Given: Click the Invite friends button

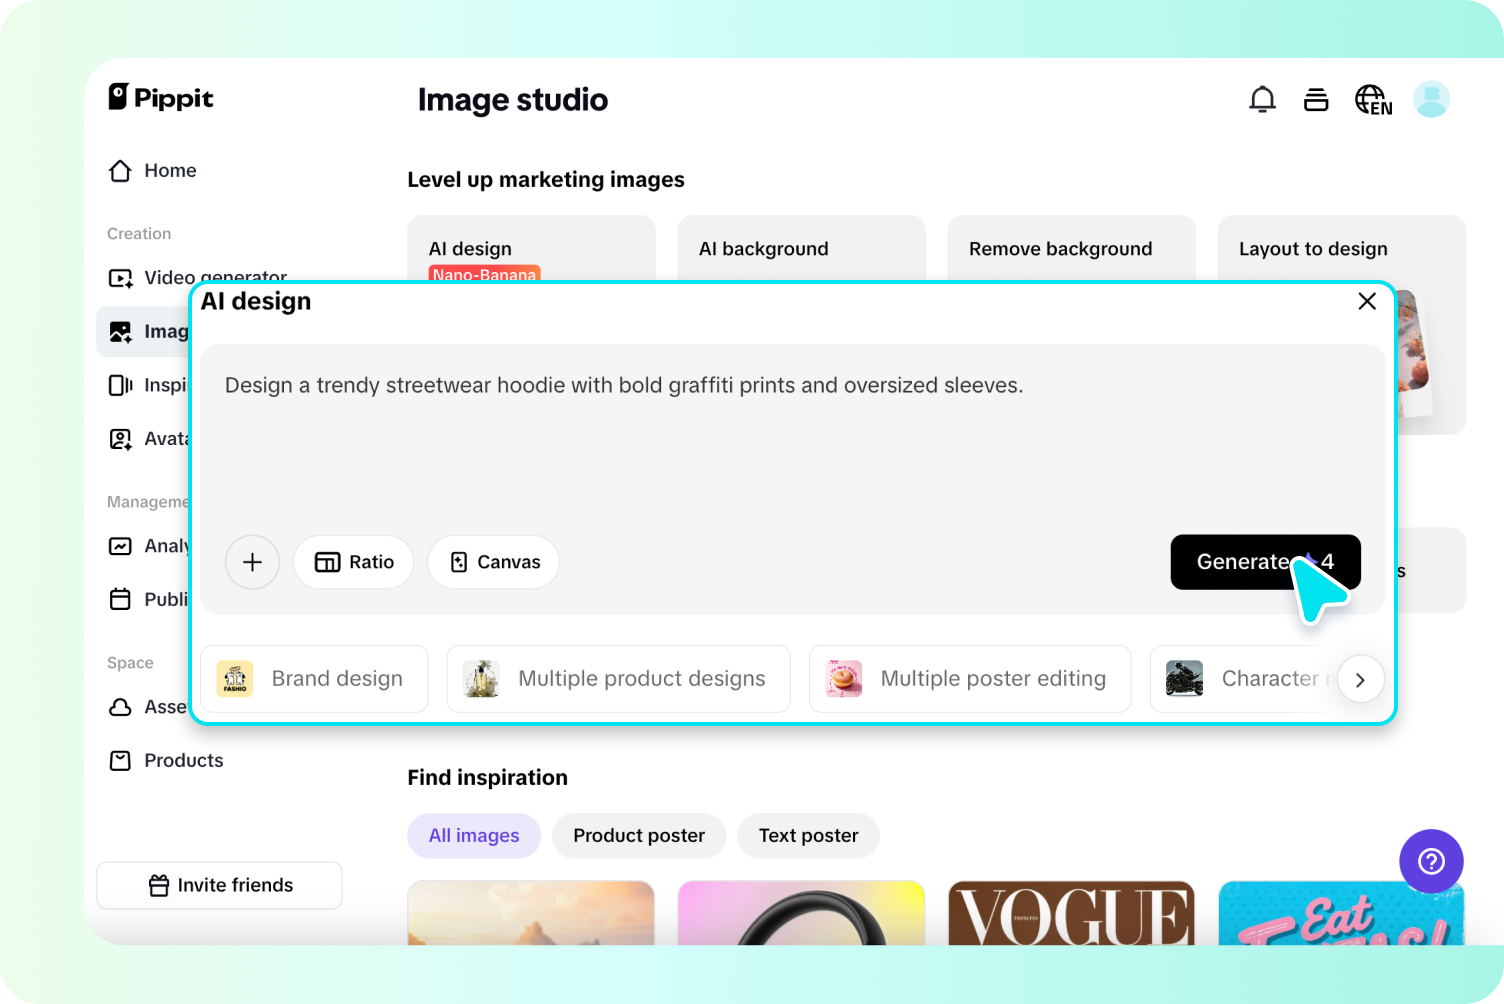Looking at the screenshot, I should pyautogui.click(x=219, y=885).
